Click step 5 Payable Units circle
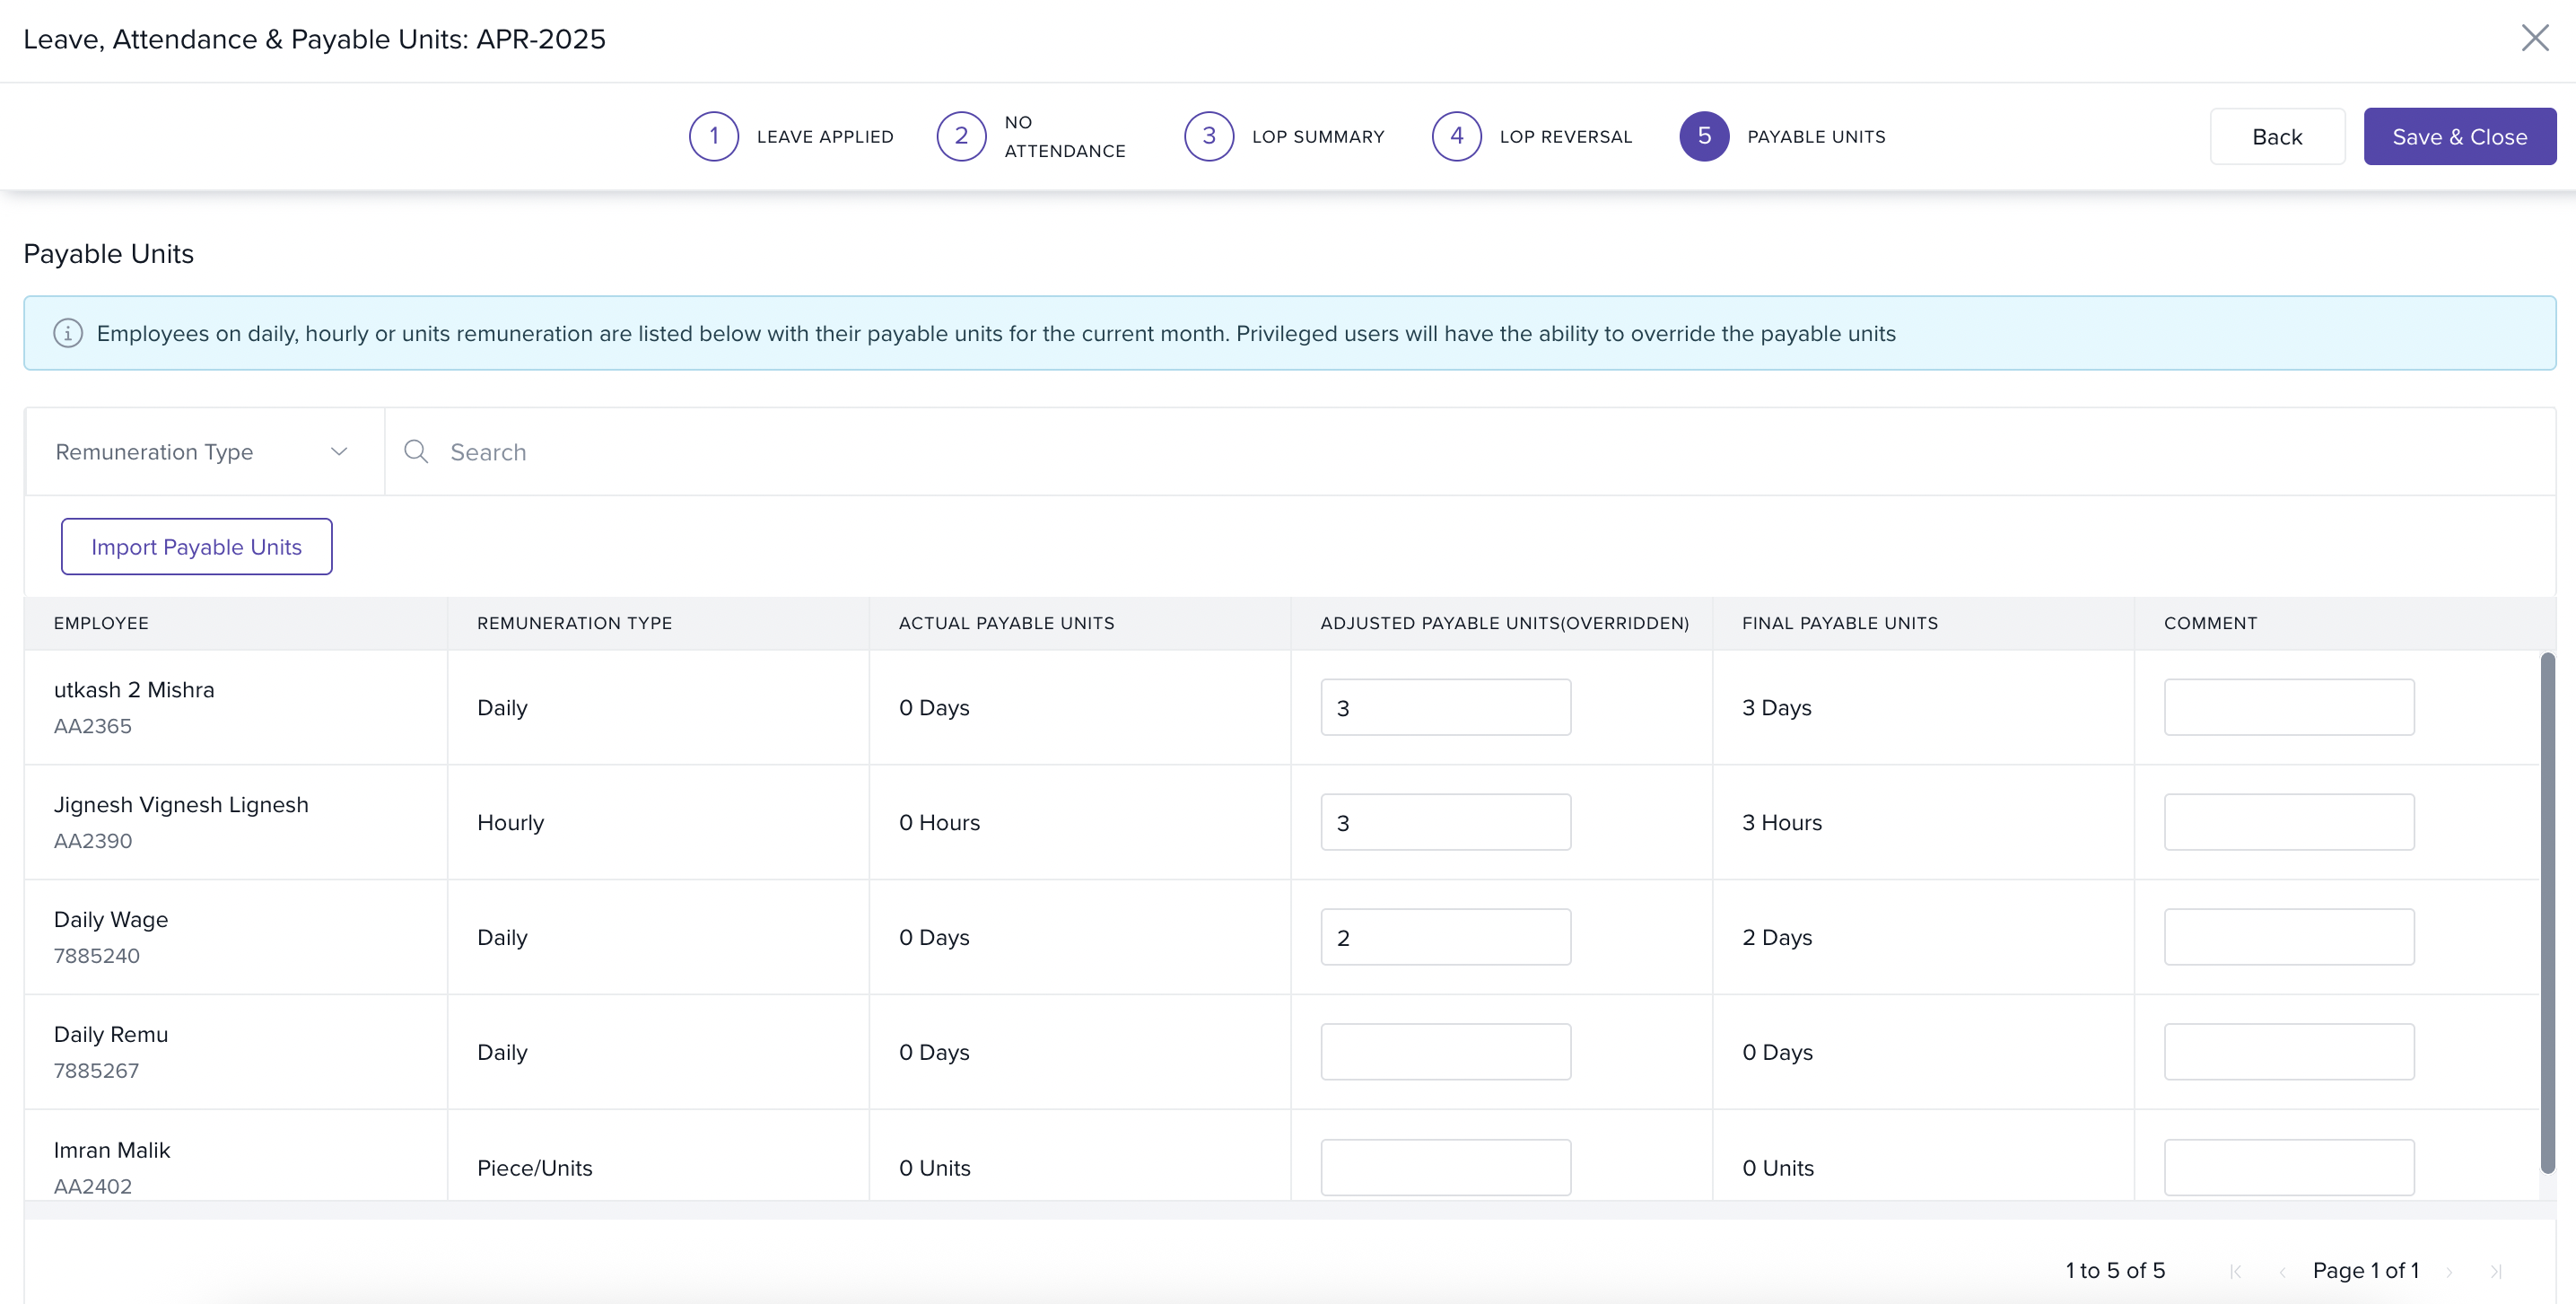This screenshot has width=2576, height=1304. pyautogui.click(x=1704, y=136)
